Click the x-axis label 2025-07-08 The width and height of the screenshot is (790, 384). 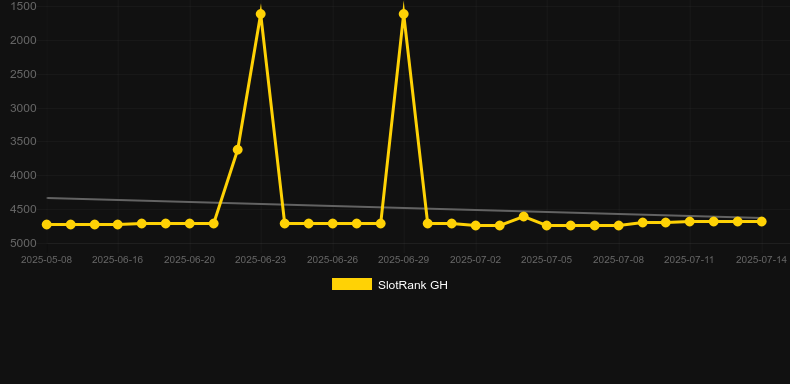pyautogui.click(x=618, y=260)
